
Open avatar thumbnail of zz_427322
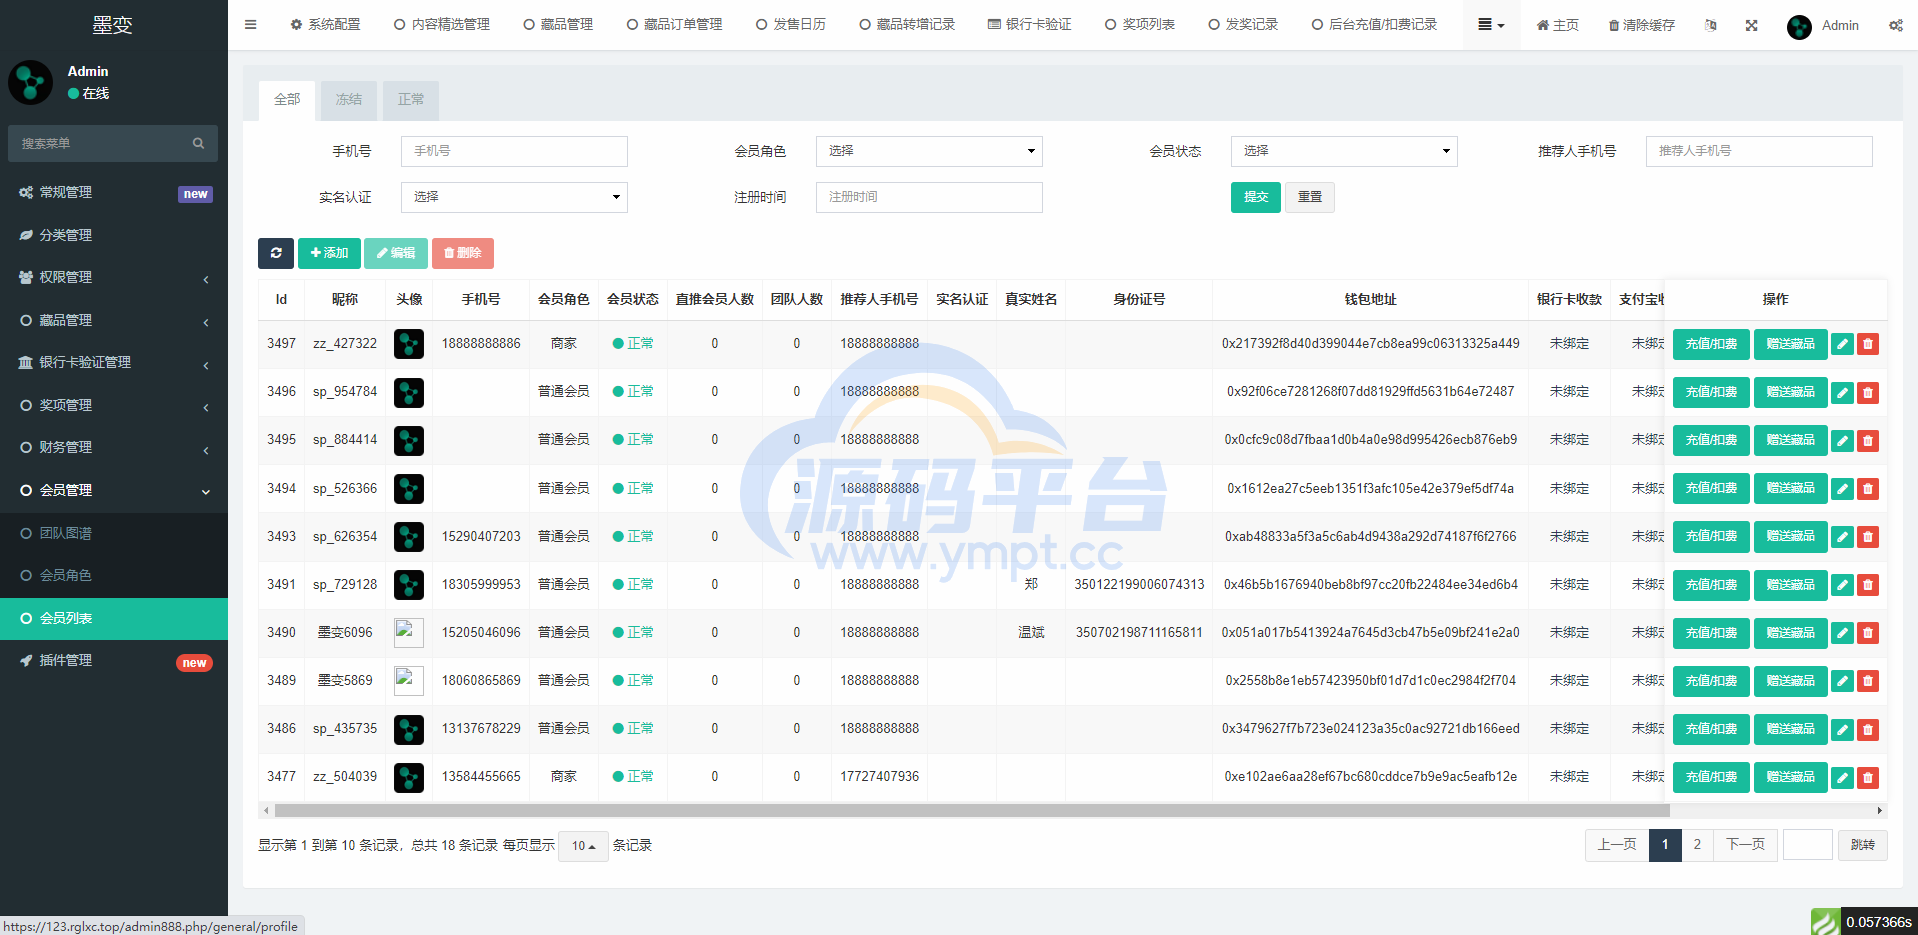[x=409, y=344]
